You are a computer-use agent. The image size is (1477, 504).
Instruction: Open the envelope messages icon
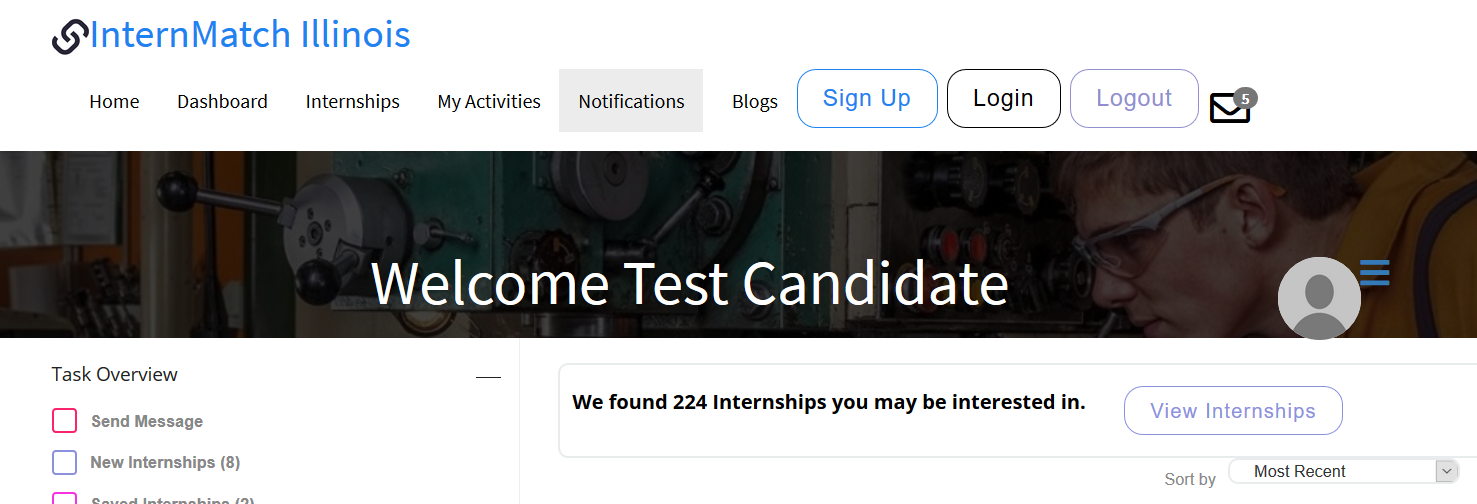(x=1229, y=108)
